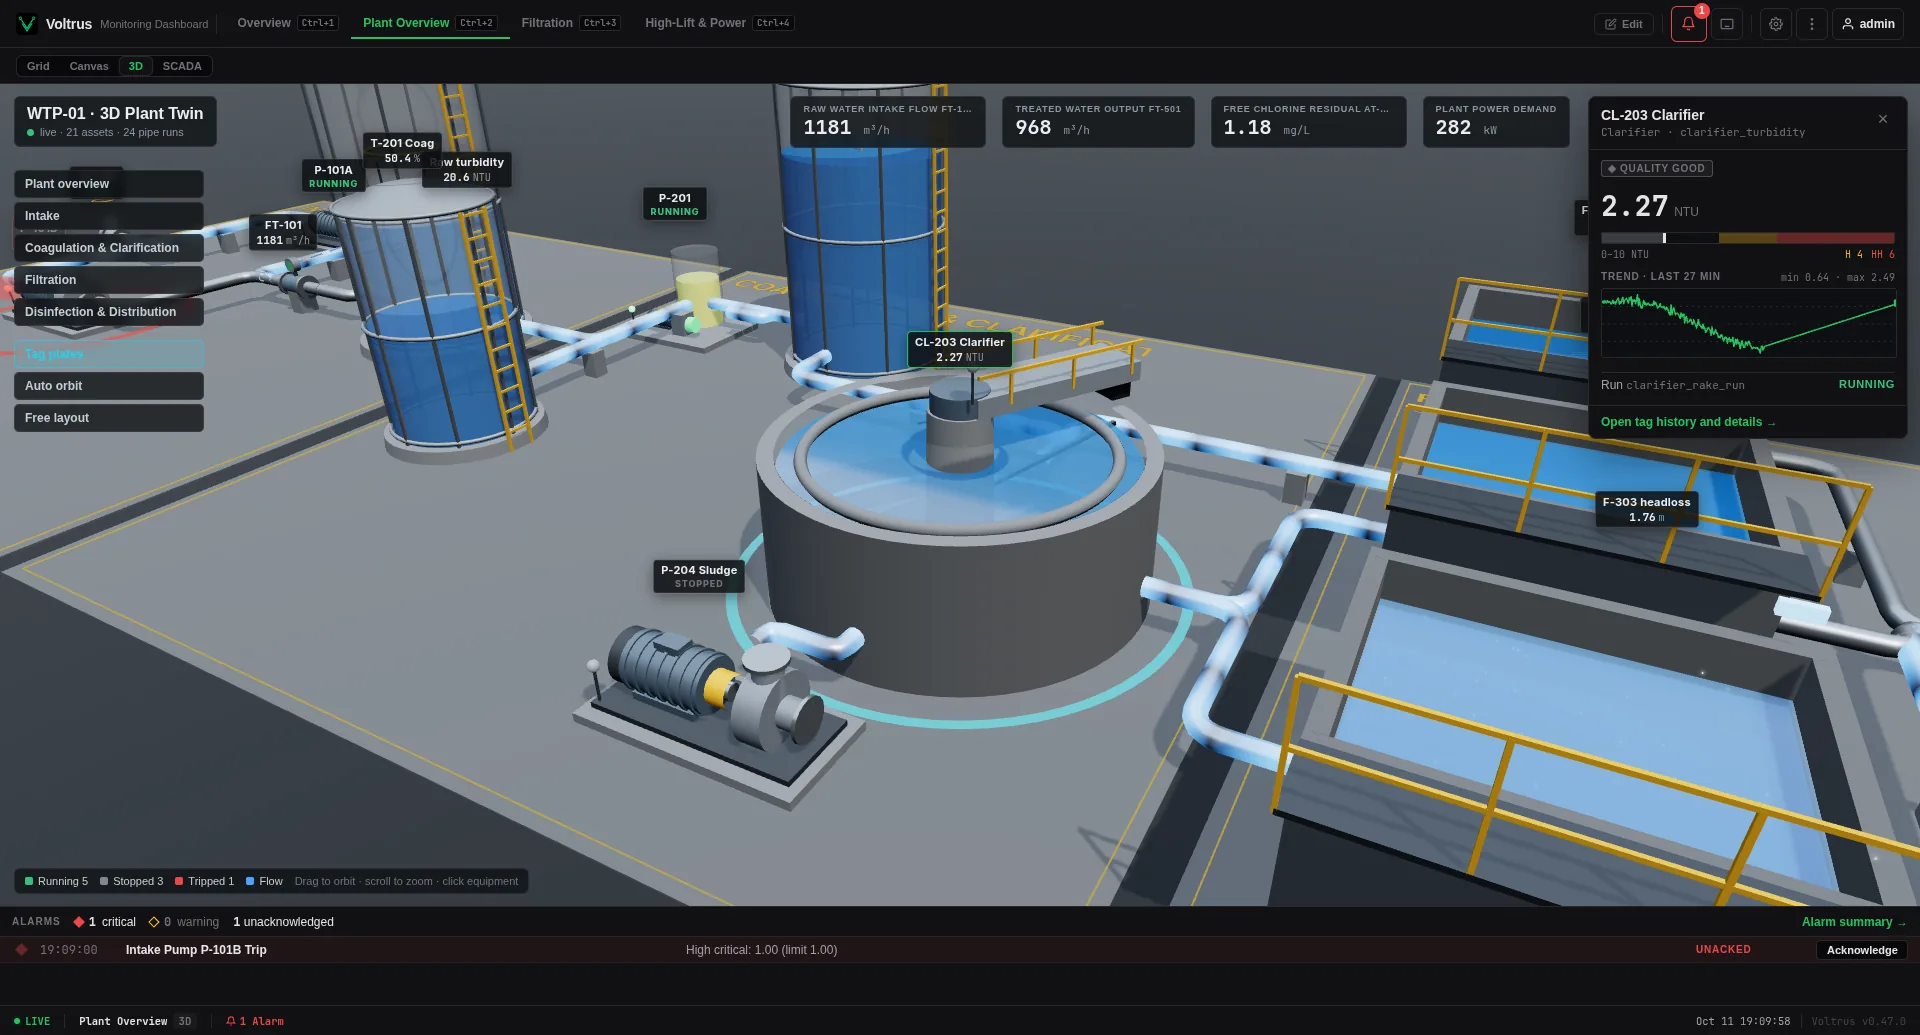The image size is (1920, 1035).
Task: Jump to Plant overview camera view
Action: [109, 184]
